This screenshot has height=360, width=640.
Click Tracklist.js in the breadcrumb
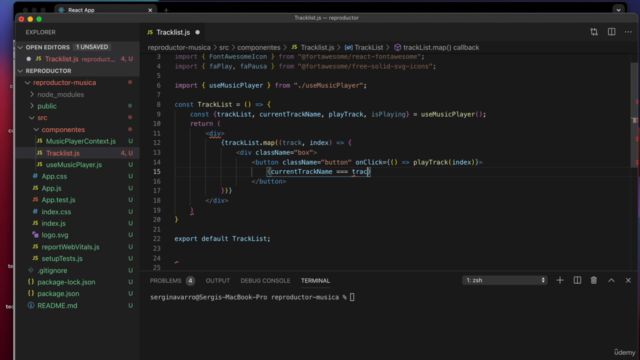[x=317, y=47]
